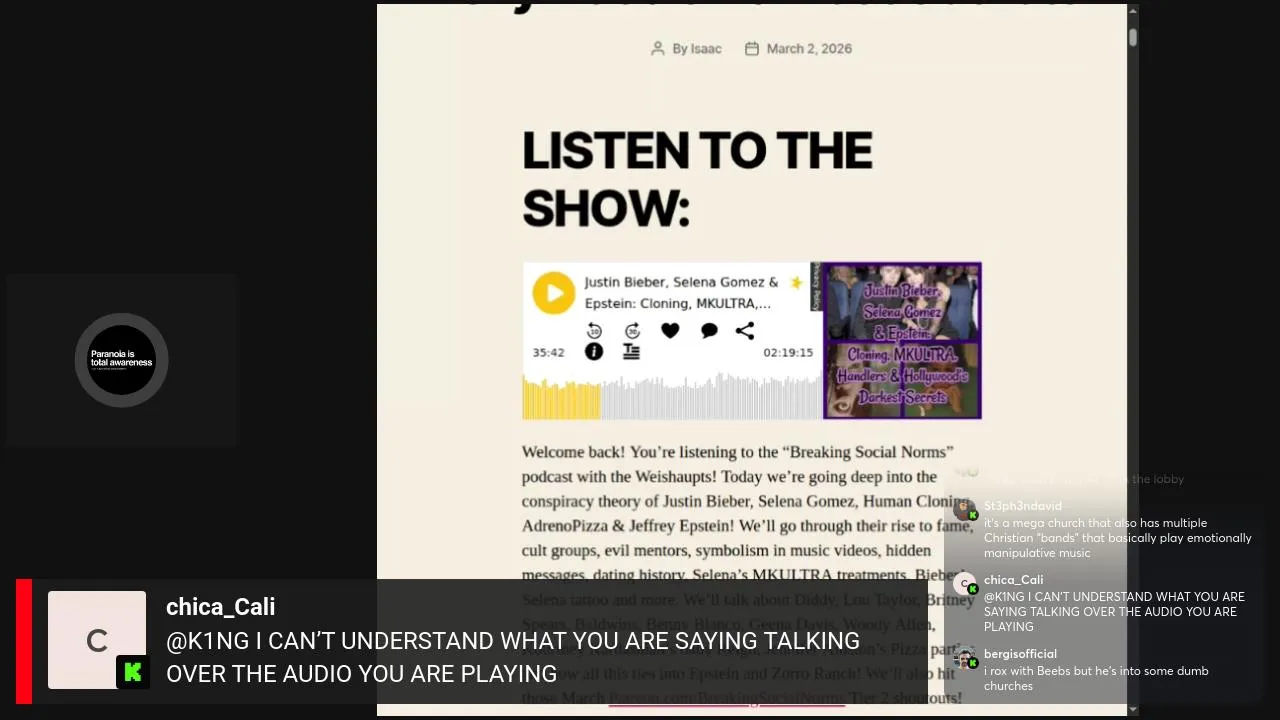Click the episode title in the player
This screenshot has width=1280, height=720.
681,293
